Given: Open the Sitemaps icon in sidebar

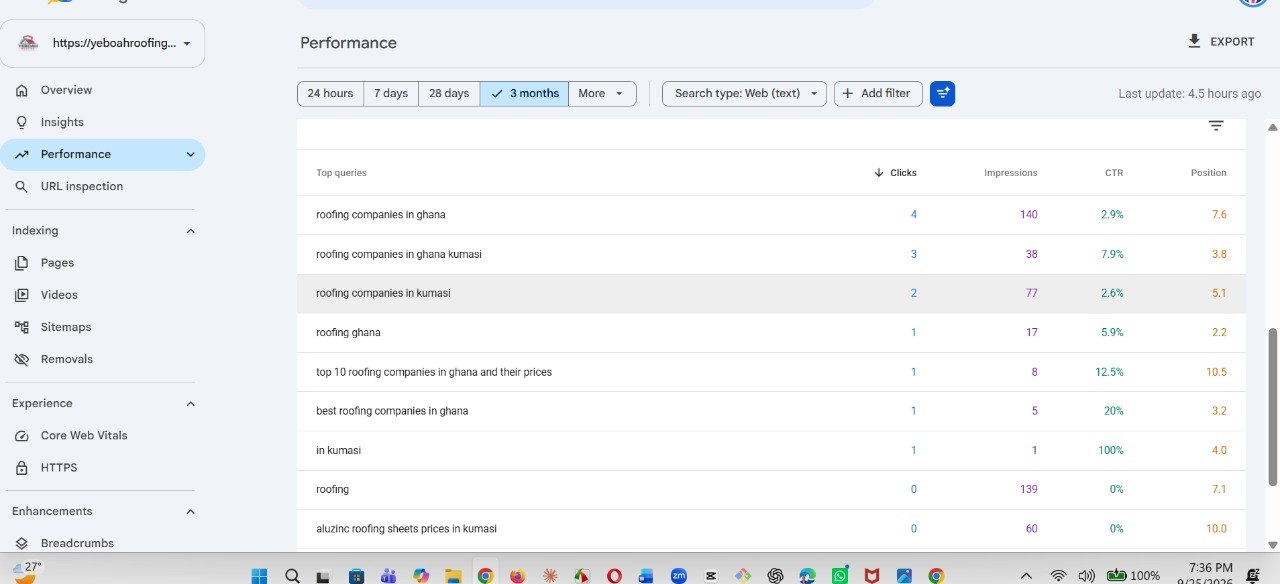Looking at the screenshot, I should [22, 327].
